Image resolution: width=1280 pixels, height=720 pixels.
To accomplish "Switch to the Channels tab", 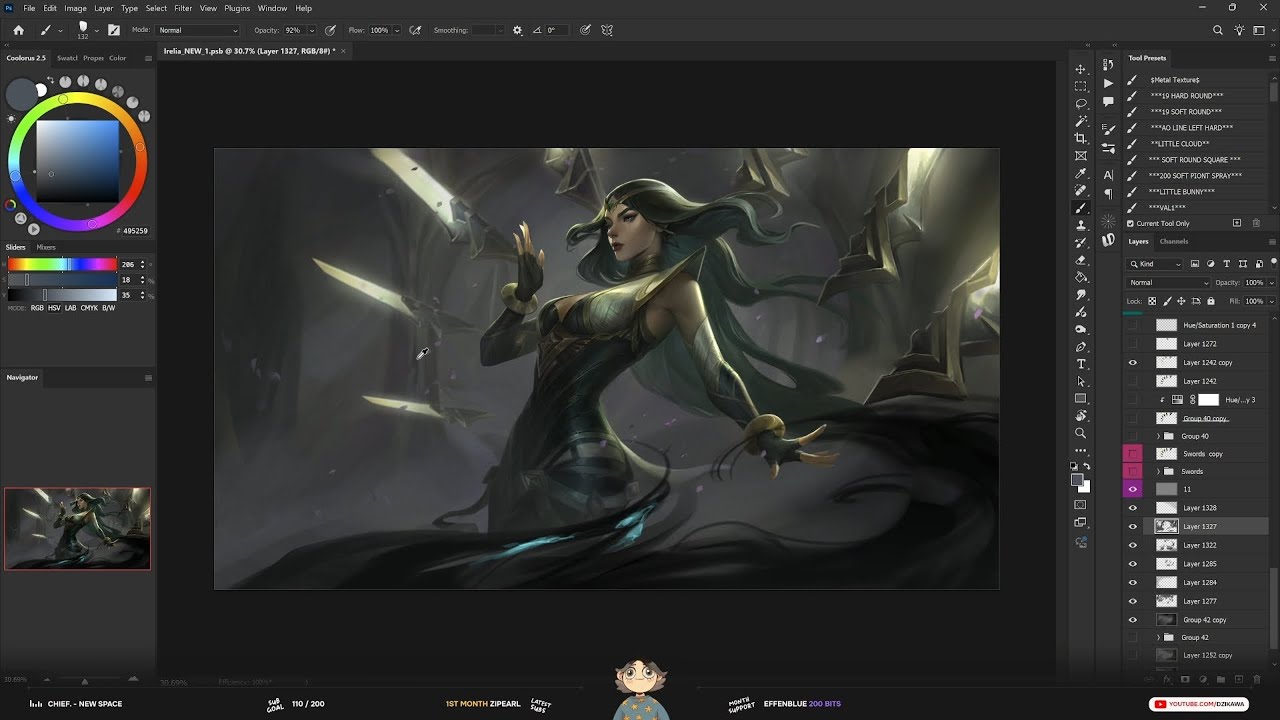I will (x=1173, y=241).
